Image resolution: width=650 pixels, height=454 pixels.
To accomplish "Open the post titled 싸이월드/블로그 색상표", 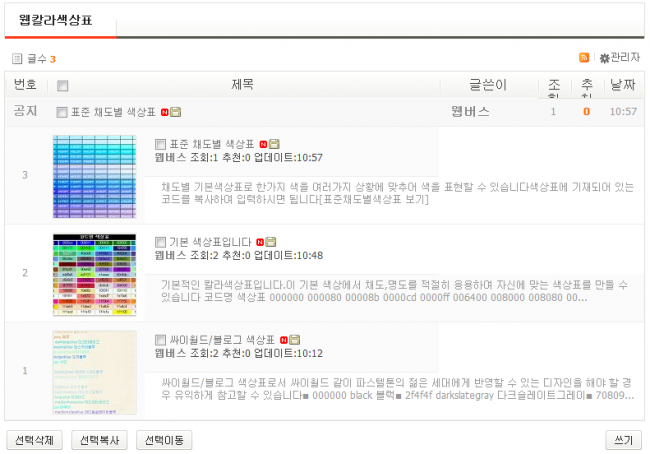I will 222,340.
